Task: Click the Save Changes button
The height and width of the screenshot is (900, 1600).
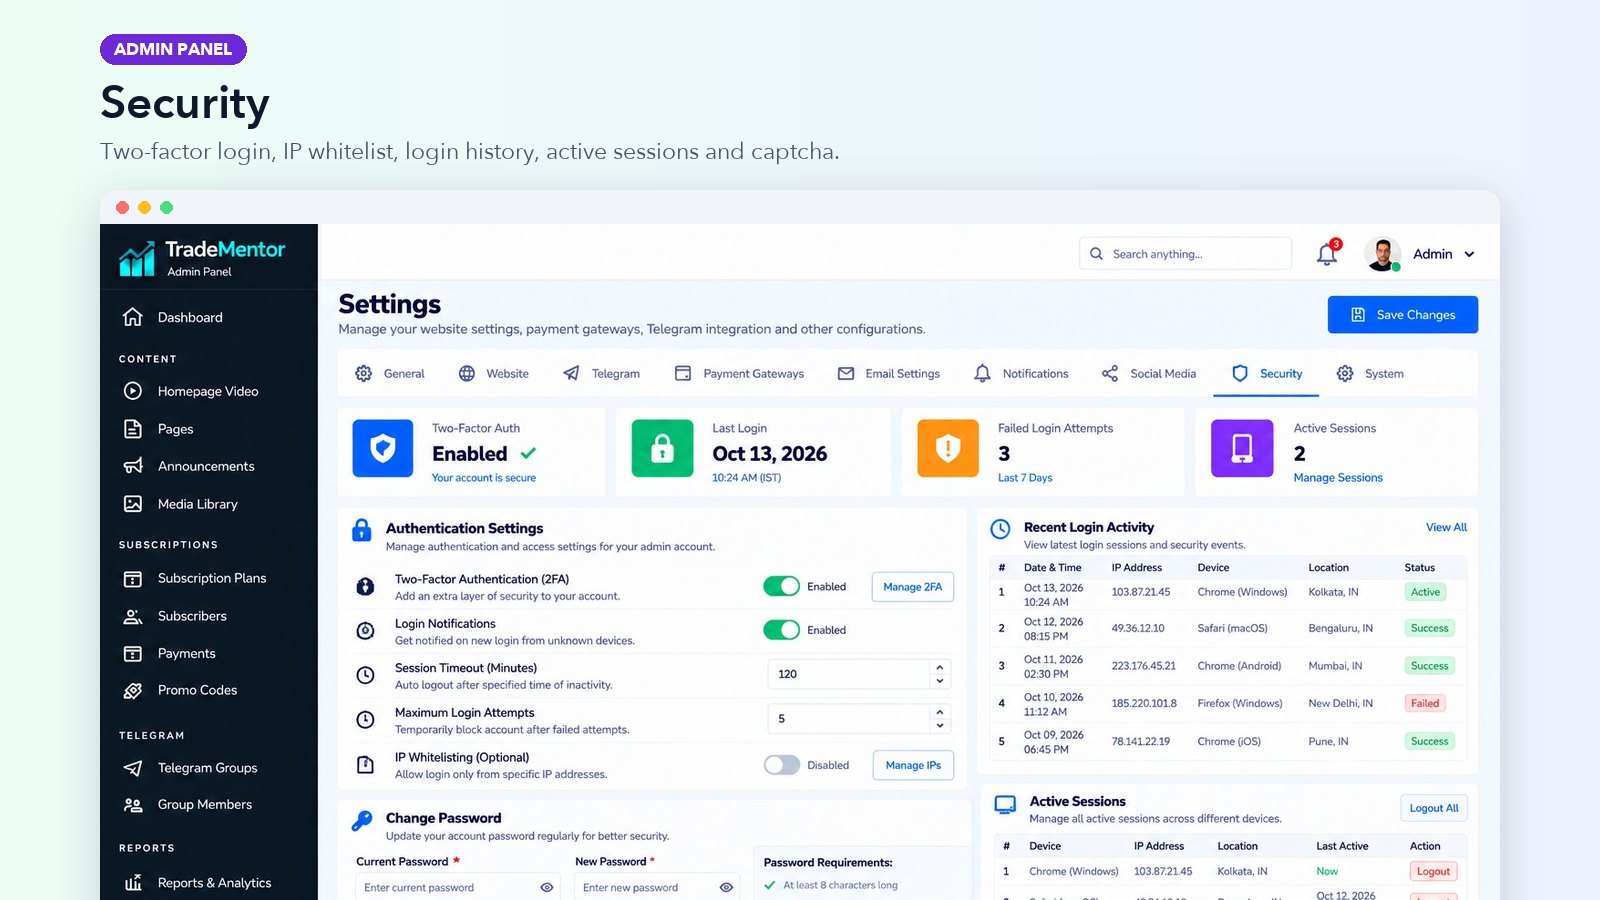Action: (1403, 315)
